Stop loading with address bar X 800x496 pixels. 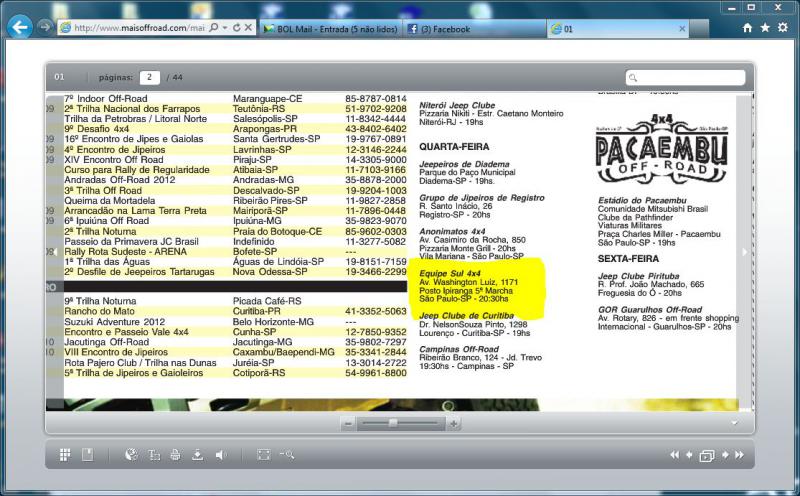pos(248,28)
